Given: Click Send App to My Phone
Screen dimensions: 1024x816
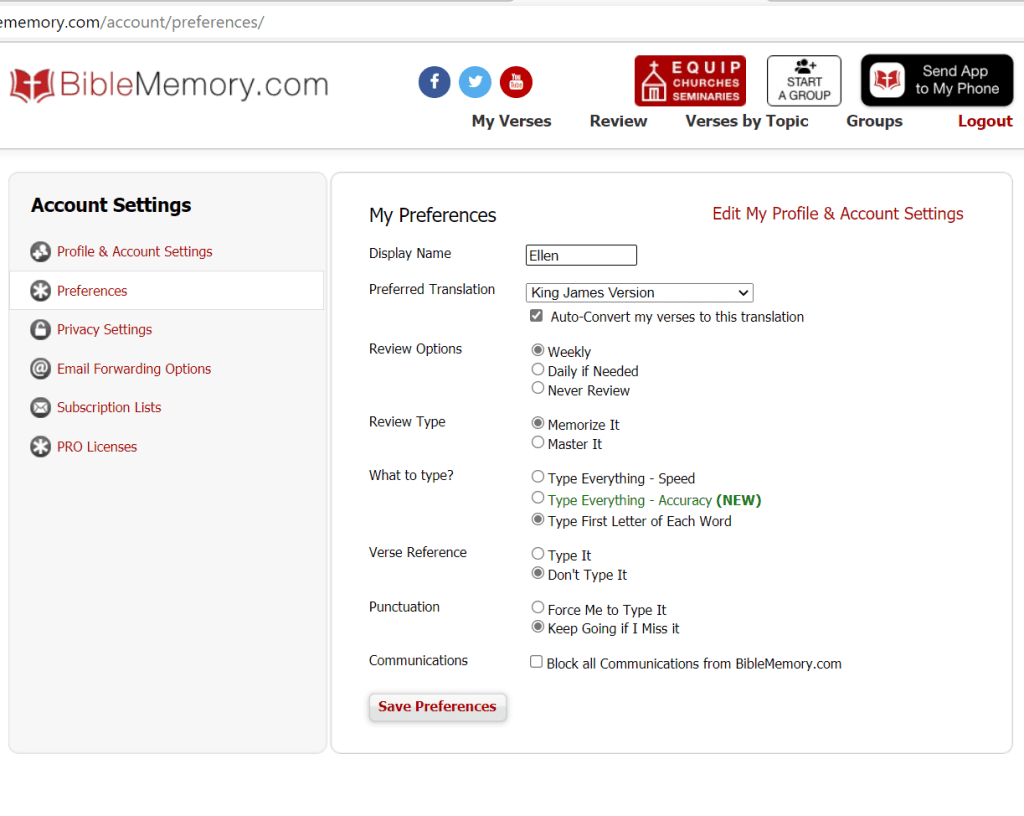Looking at the screenshot, I should tap(937, 80).
